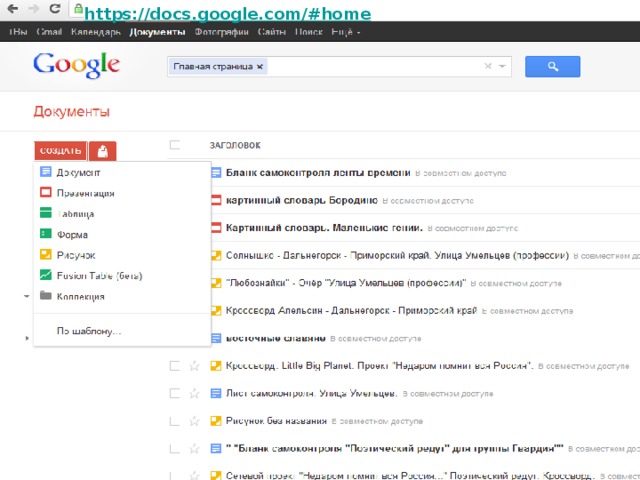The image size is (640, 480).
Task: Open Бланк самоконтроля ленты времени
Action: (318, 173)
